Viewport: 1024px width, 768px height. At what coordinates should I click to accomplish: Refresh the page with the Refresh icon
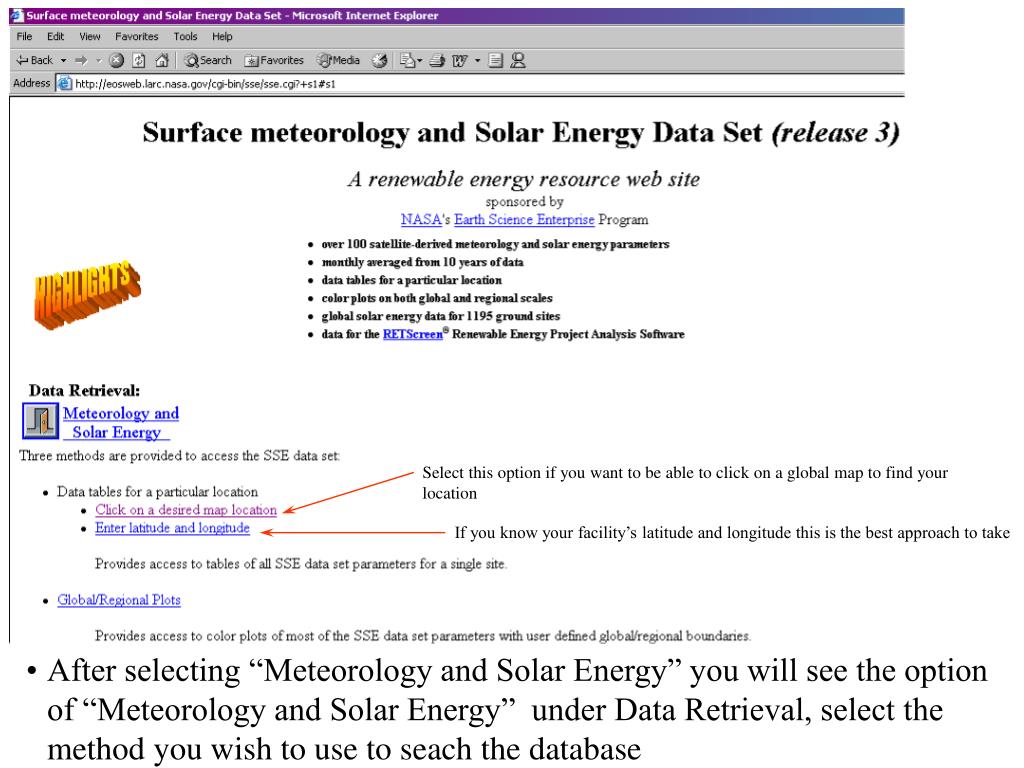139,61
